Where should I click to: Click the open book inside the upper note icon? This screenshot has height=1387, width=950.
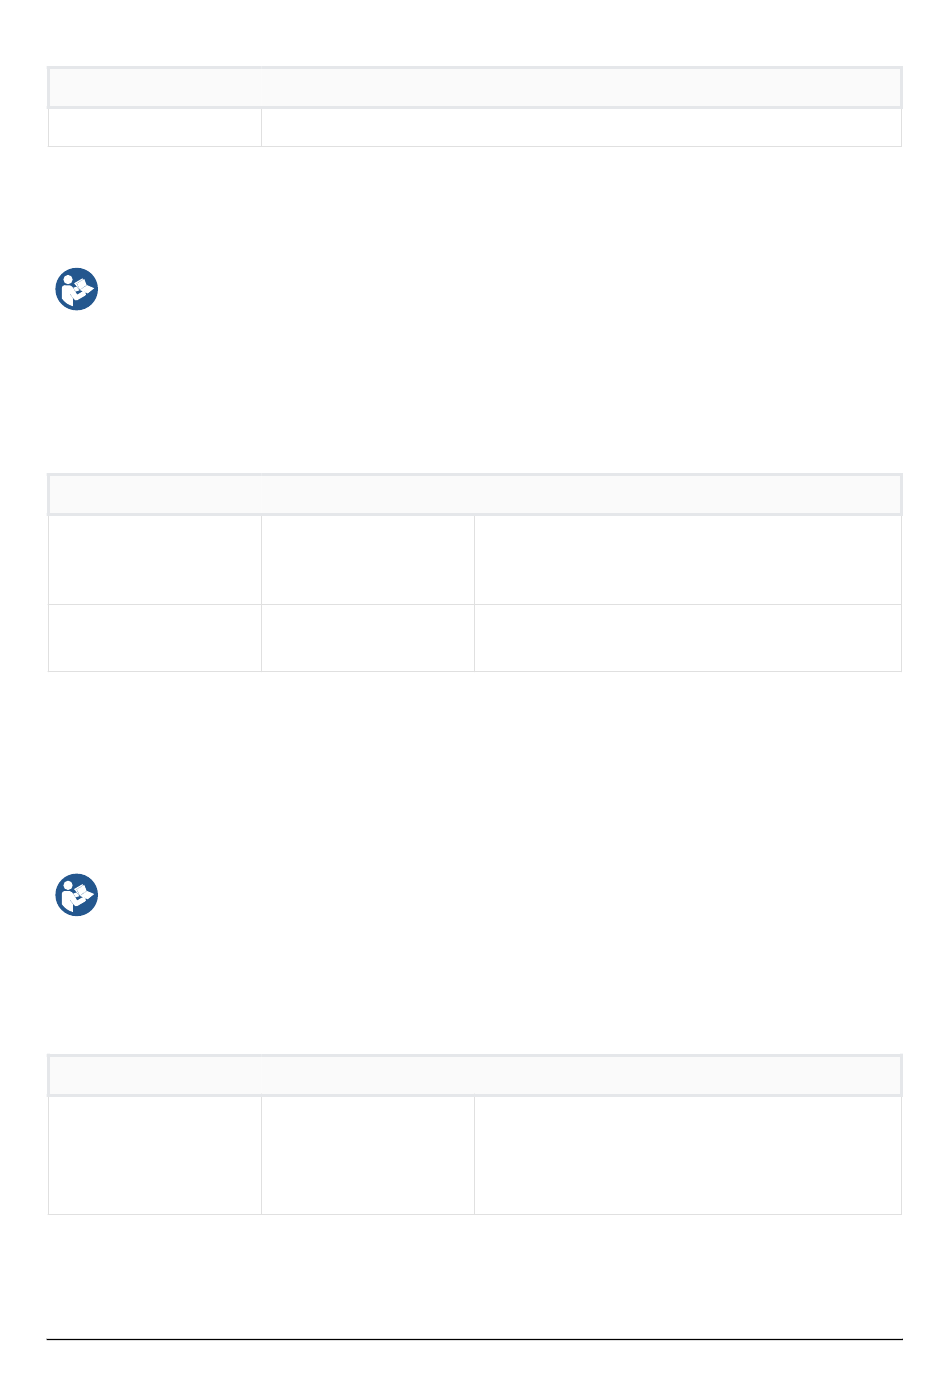(84, 291)
